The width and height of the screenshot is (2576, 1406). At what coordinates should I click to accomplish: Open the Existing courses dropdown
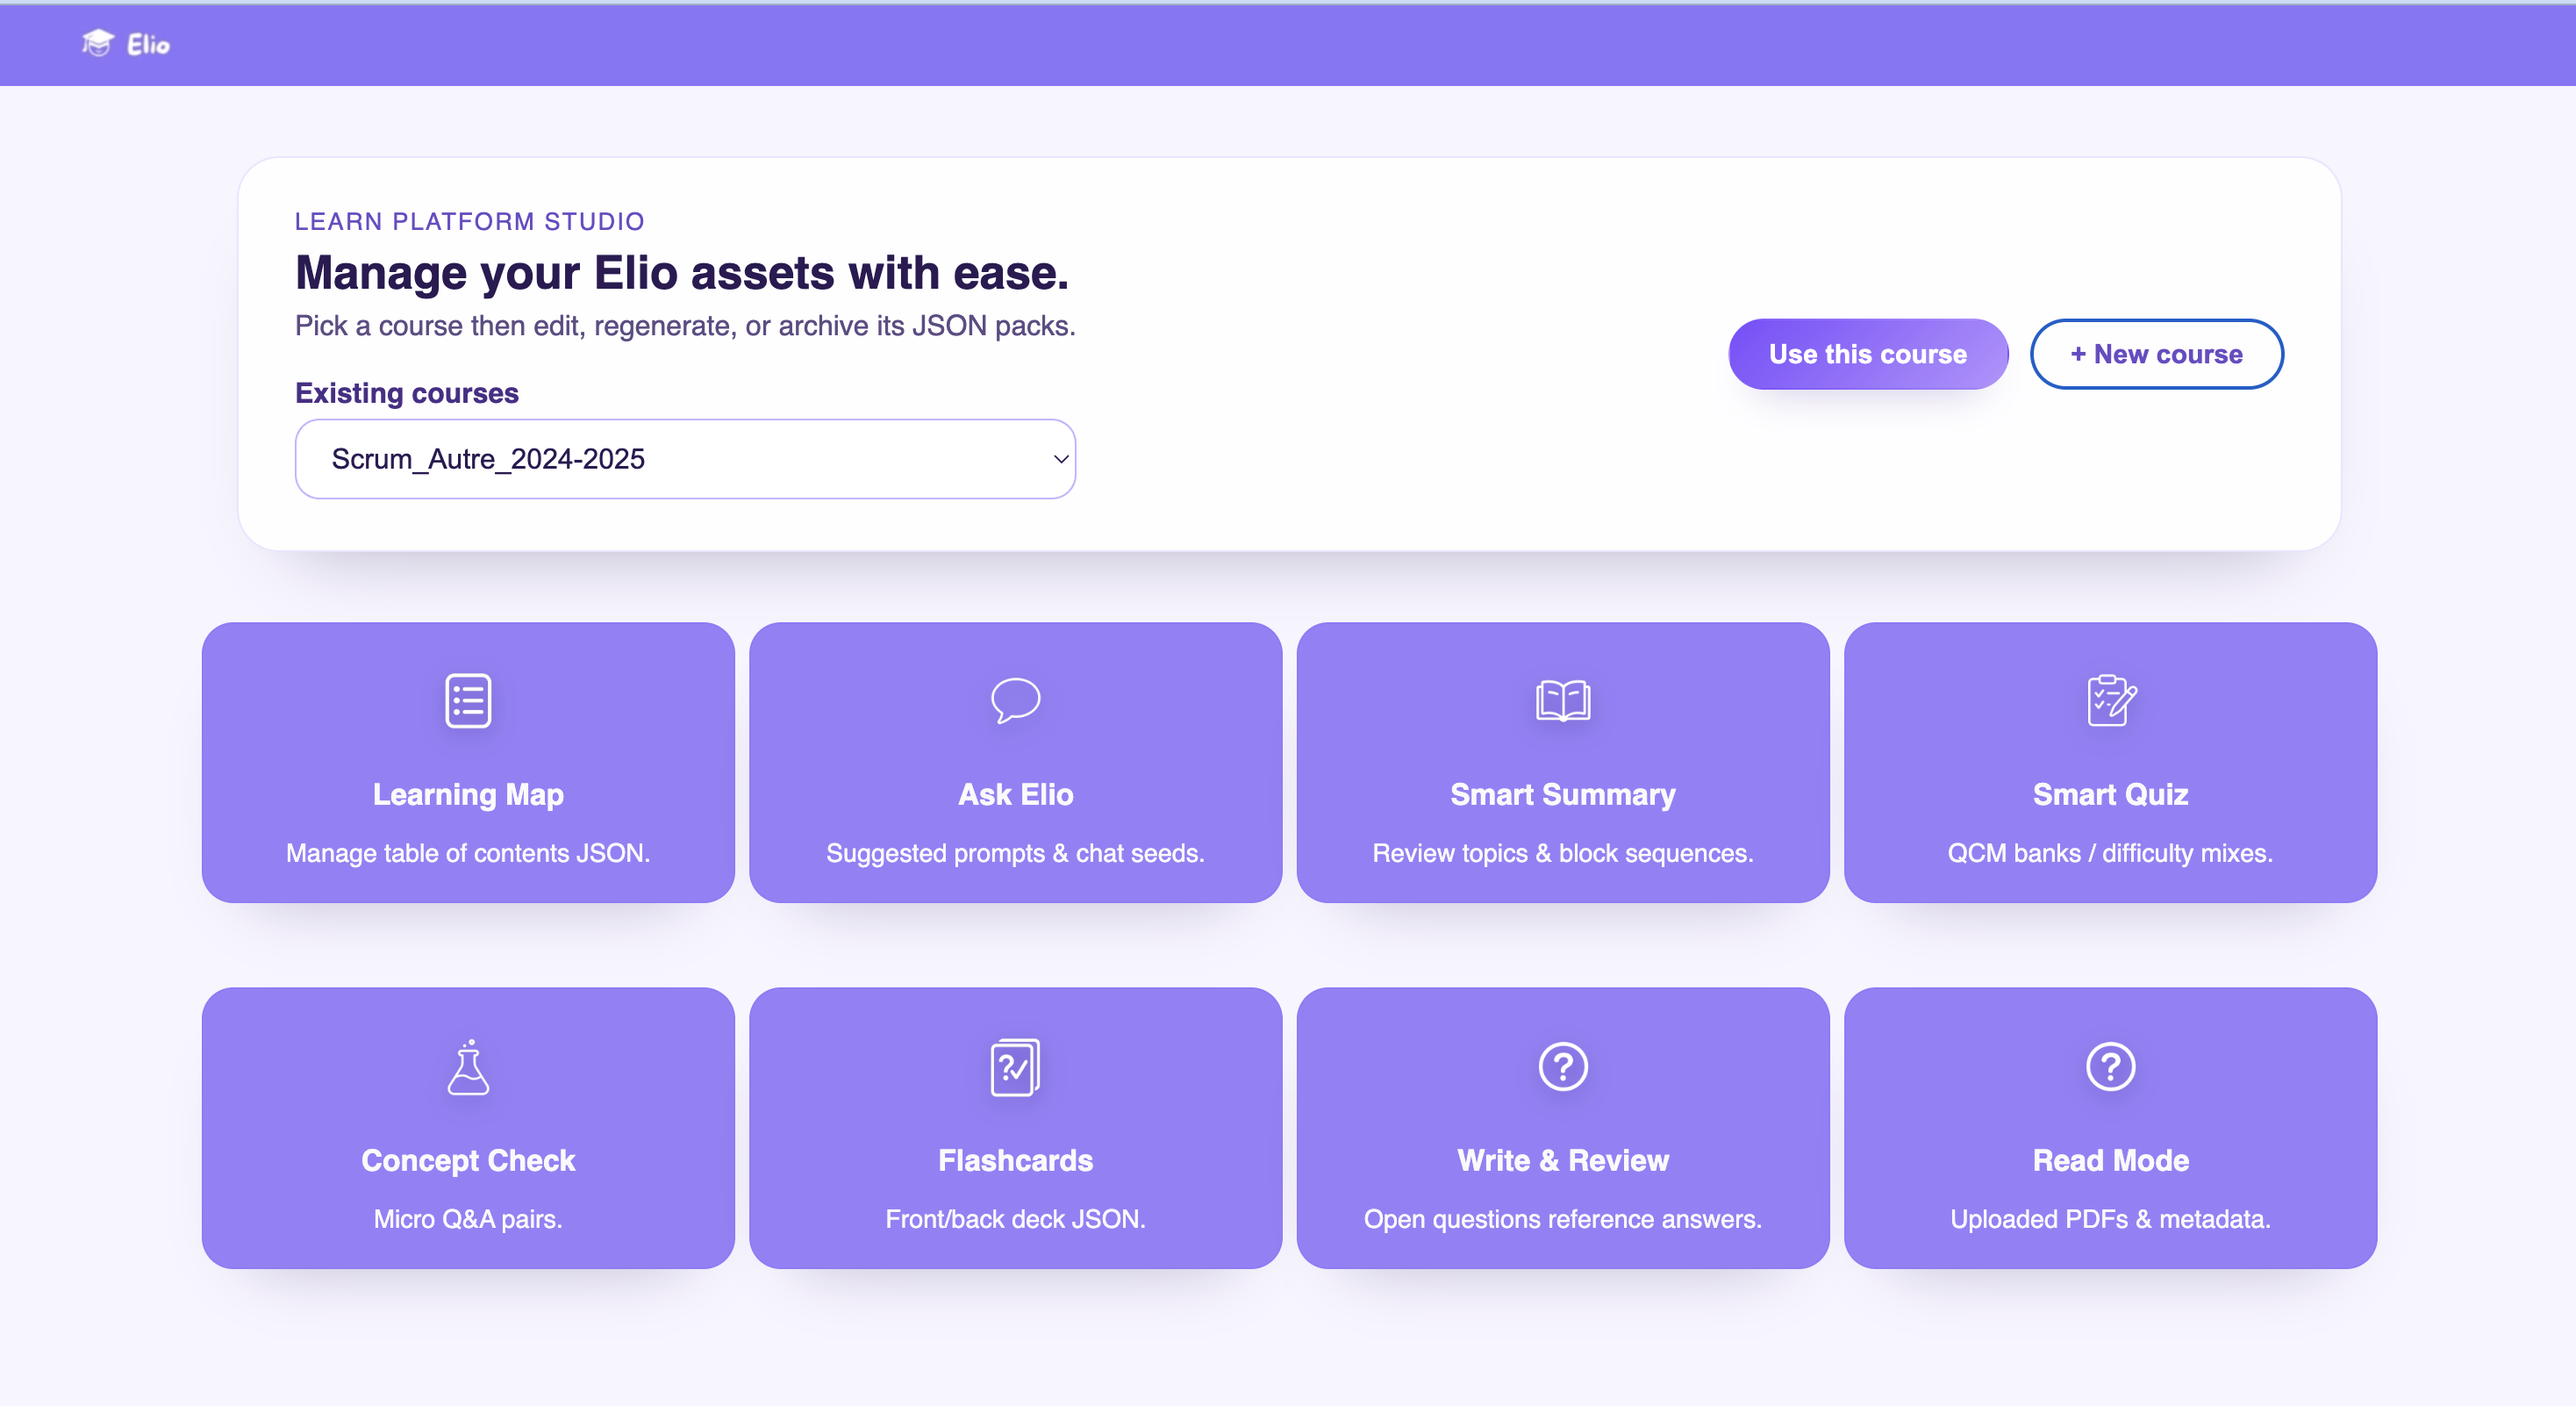tap(685, 459)
